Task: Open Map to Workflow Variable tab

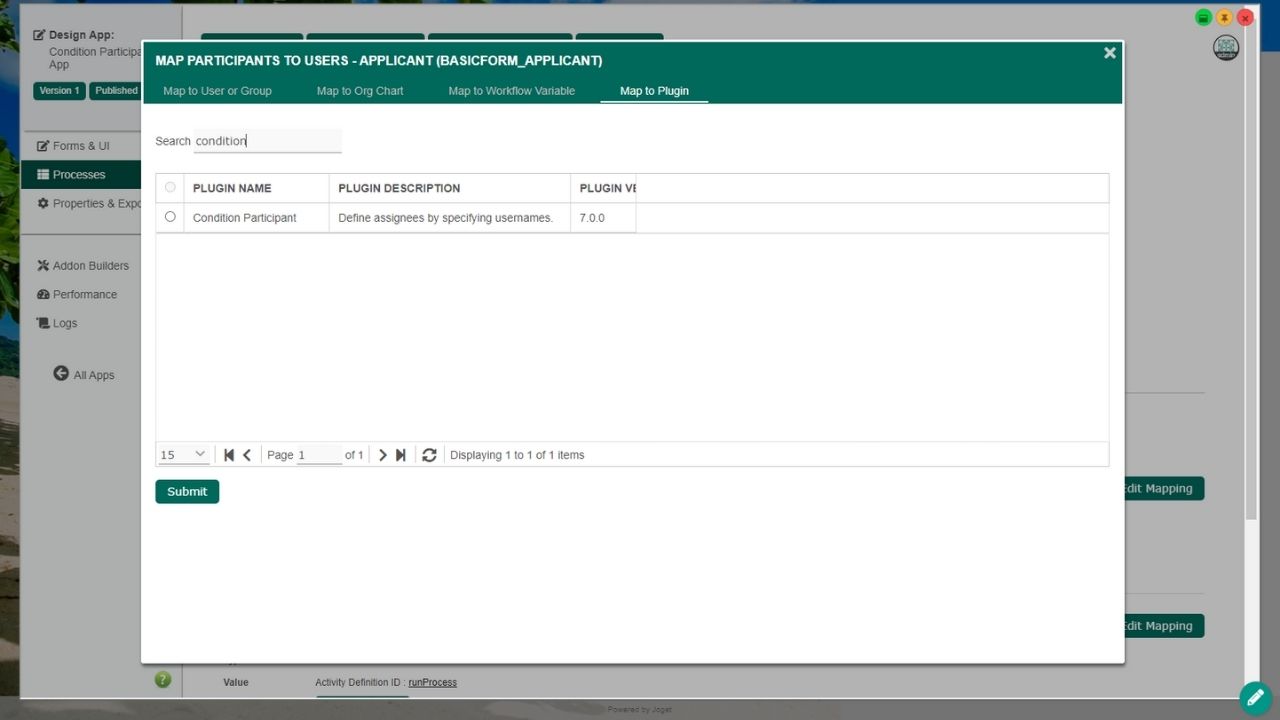Action: coord(511,91)
